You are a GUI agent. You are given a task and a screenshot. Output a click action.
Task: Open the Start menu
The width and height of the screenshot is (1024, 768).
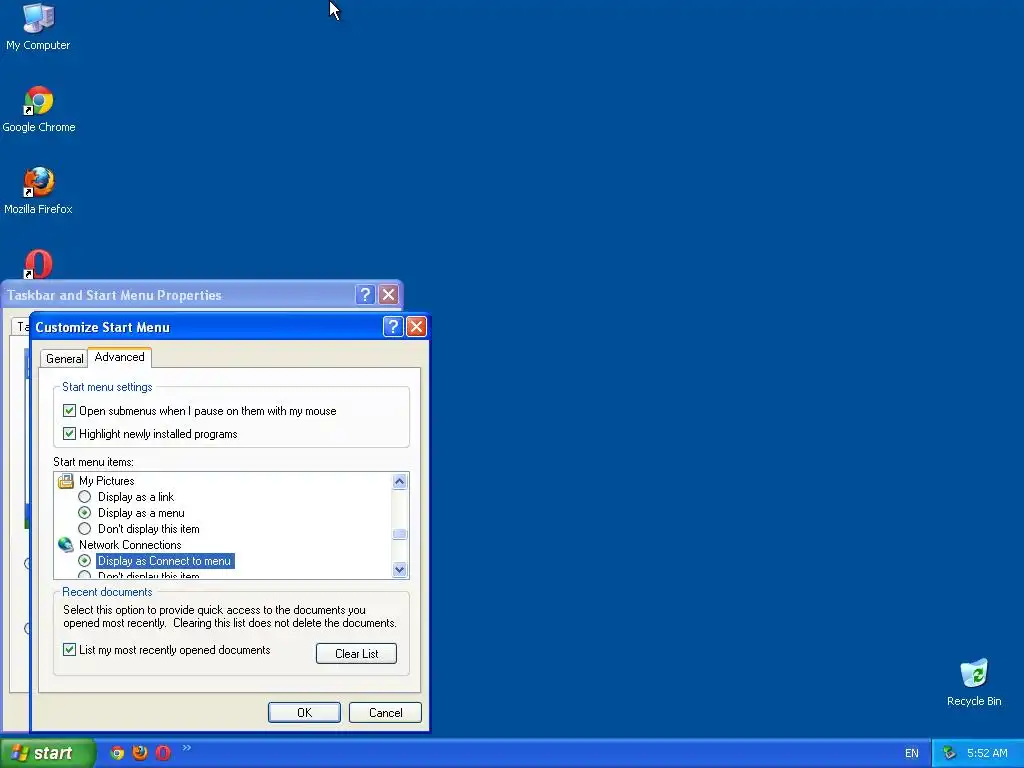(47, 753)
